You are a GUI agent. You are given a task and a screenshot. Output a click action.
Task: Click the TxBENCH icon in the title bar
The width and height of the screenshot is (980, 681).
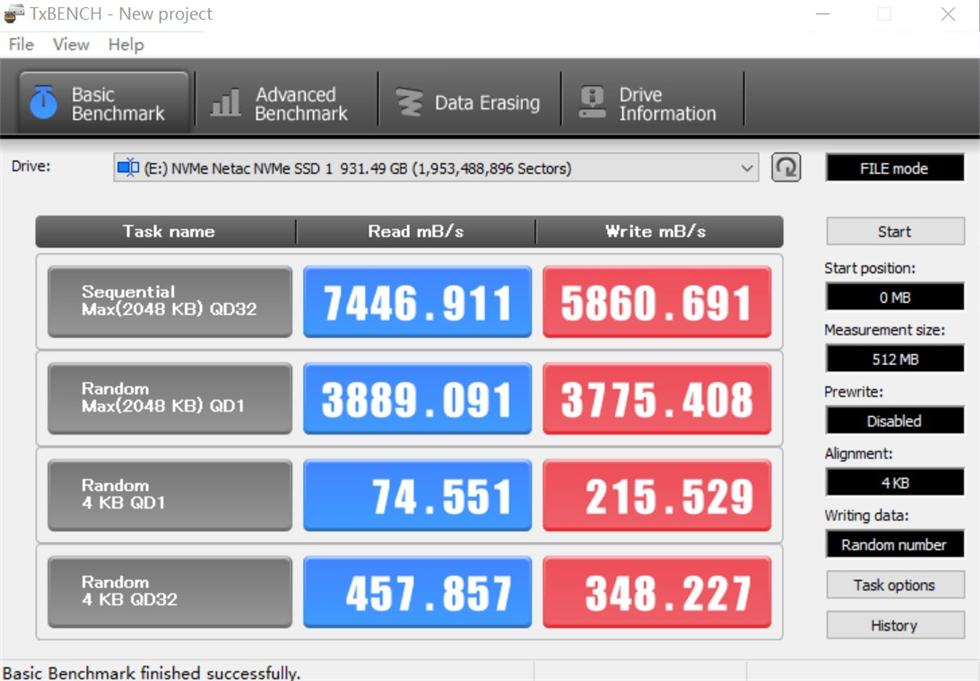click(x=14, y=13)
